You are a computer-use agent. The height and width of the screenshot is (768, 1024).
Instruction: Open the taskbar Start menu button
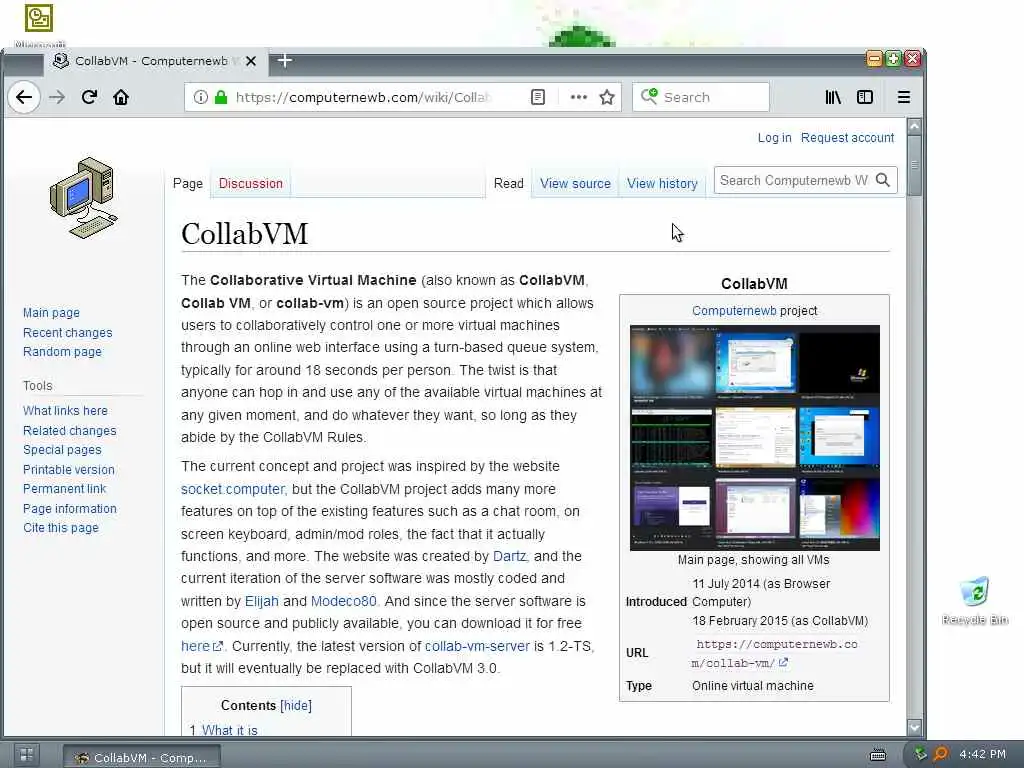tap(26, 756)
